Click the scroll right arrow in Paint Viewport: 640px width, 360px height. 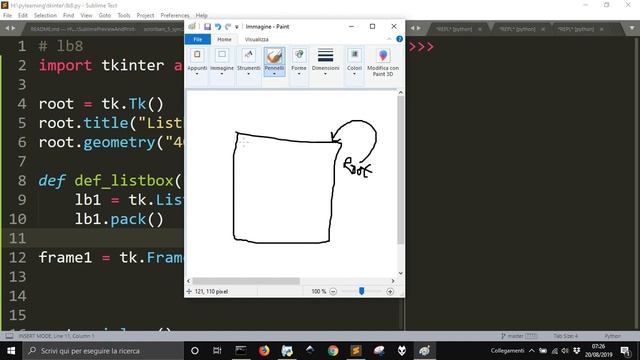tap(393, 281)
